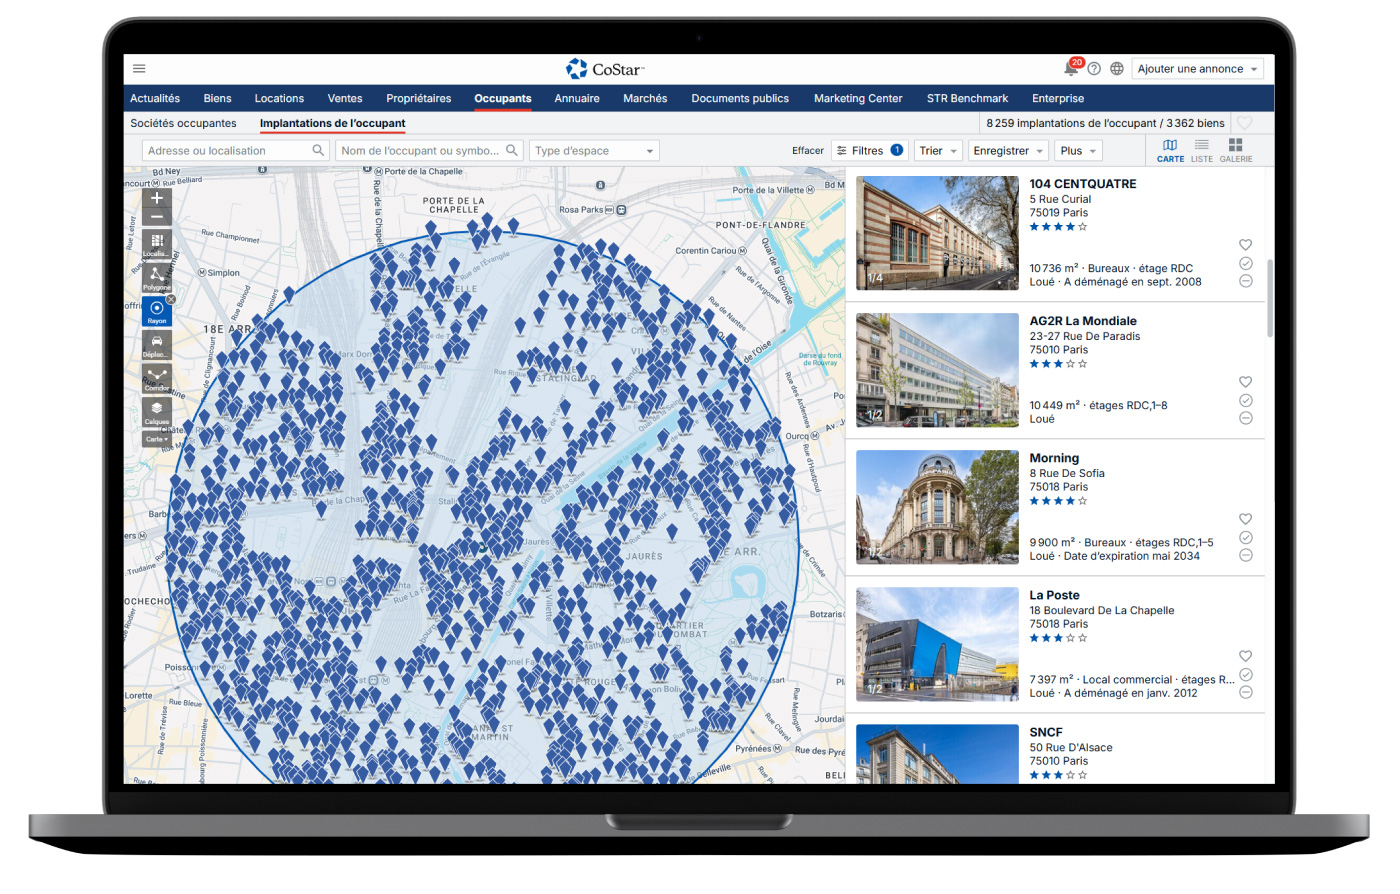The width and height of the screenshot is (1400, 894).
Task: Click the Effacer clear link
Action: tap(808, 151)
